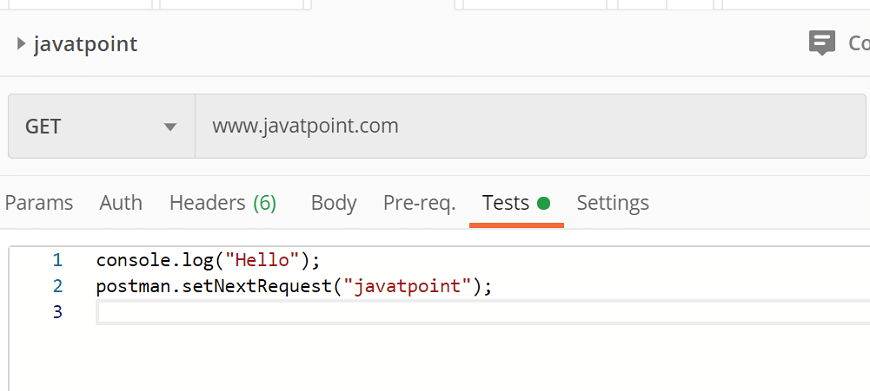The height and width of the screenshot is (391, 870).
Task: Open the Pre-req. tab
Action: (419, 204)
